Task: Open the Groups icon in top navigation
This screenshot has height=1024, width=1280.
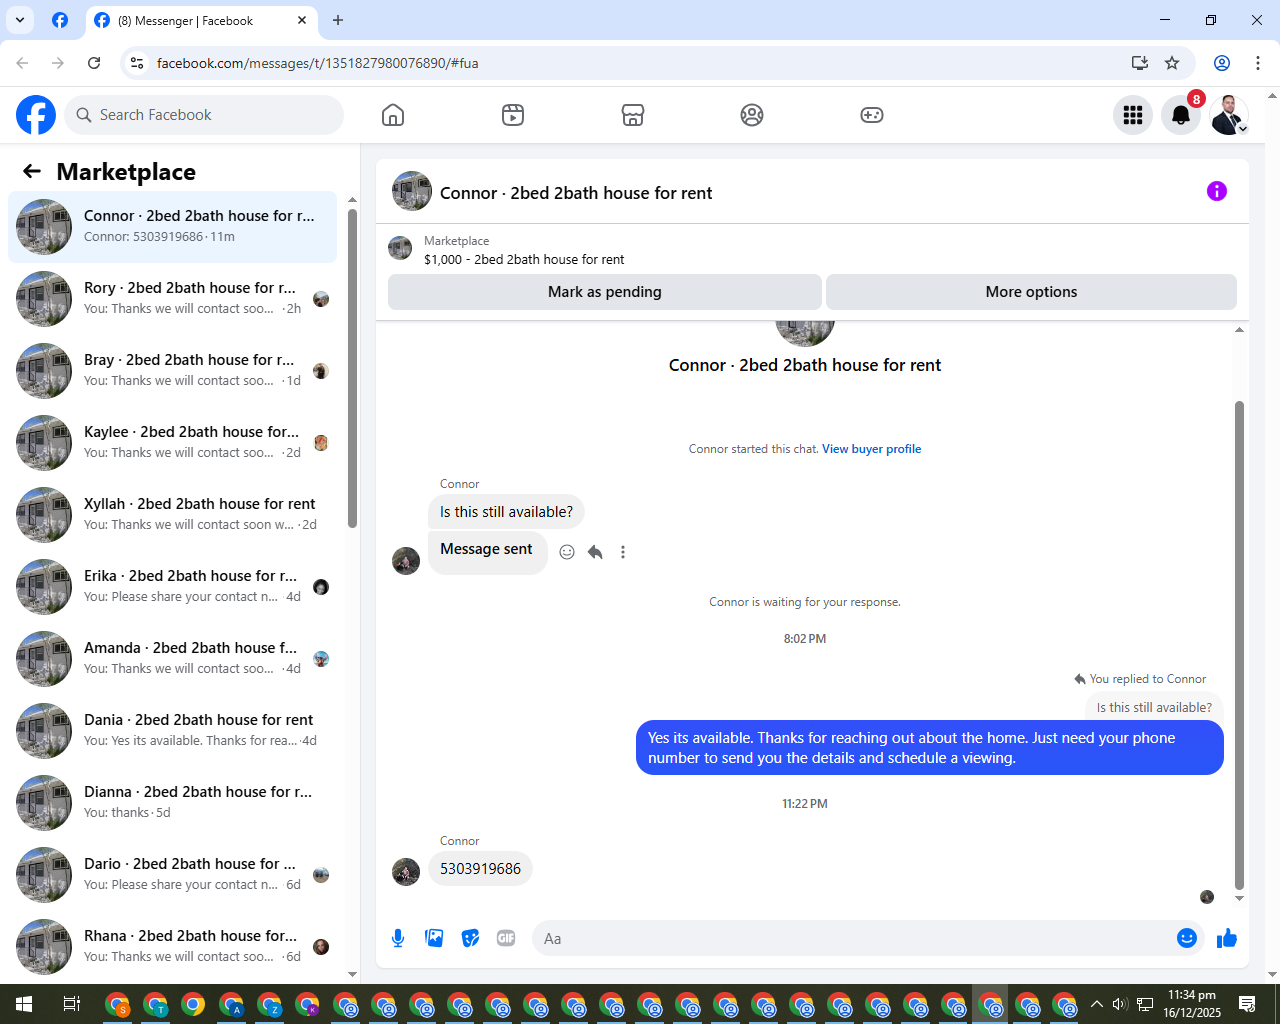Action: pyautogui.click(x=752, y=115)
